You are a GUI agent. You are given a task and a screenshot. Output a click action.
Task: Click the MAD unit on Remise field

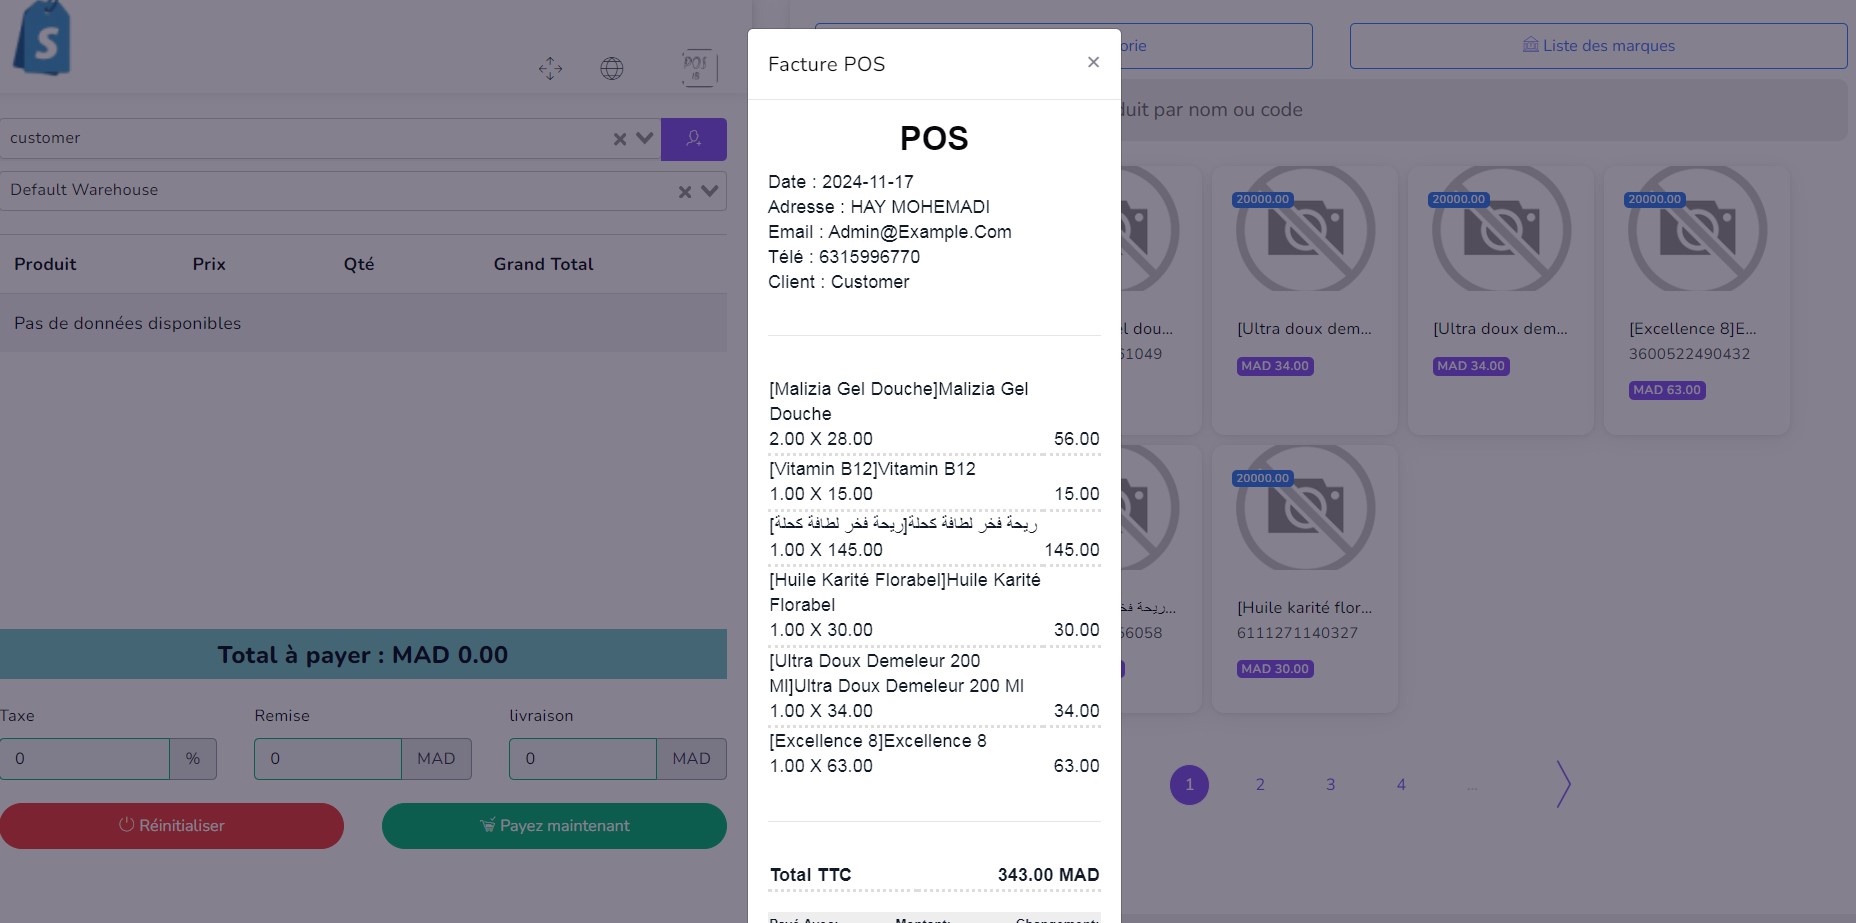click(436, 759)
